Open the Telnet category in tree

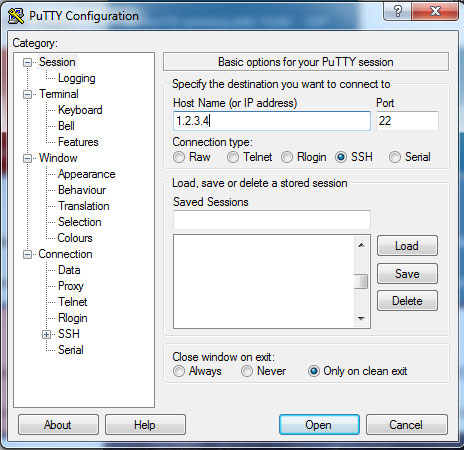tap(73, 302)
